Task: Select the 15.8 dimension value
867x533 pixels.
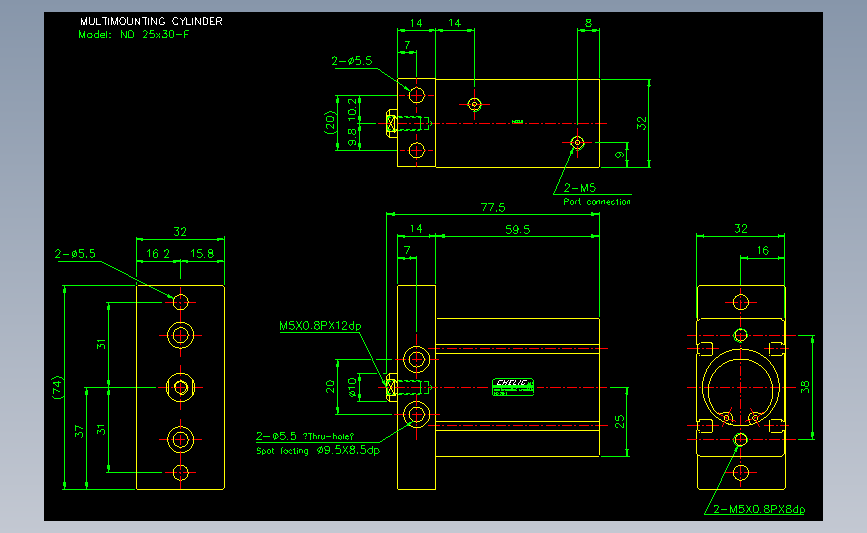Action: point(202,254)
